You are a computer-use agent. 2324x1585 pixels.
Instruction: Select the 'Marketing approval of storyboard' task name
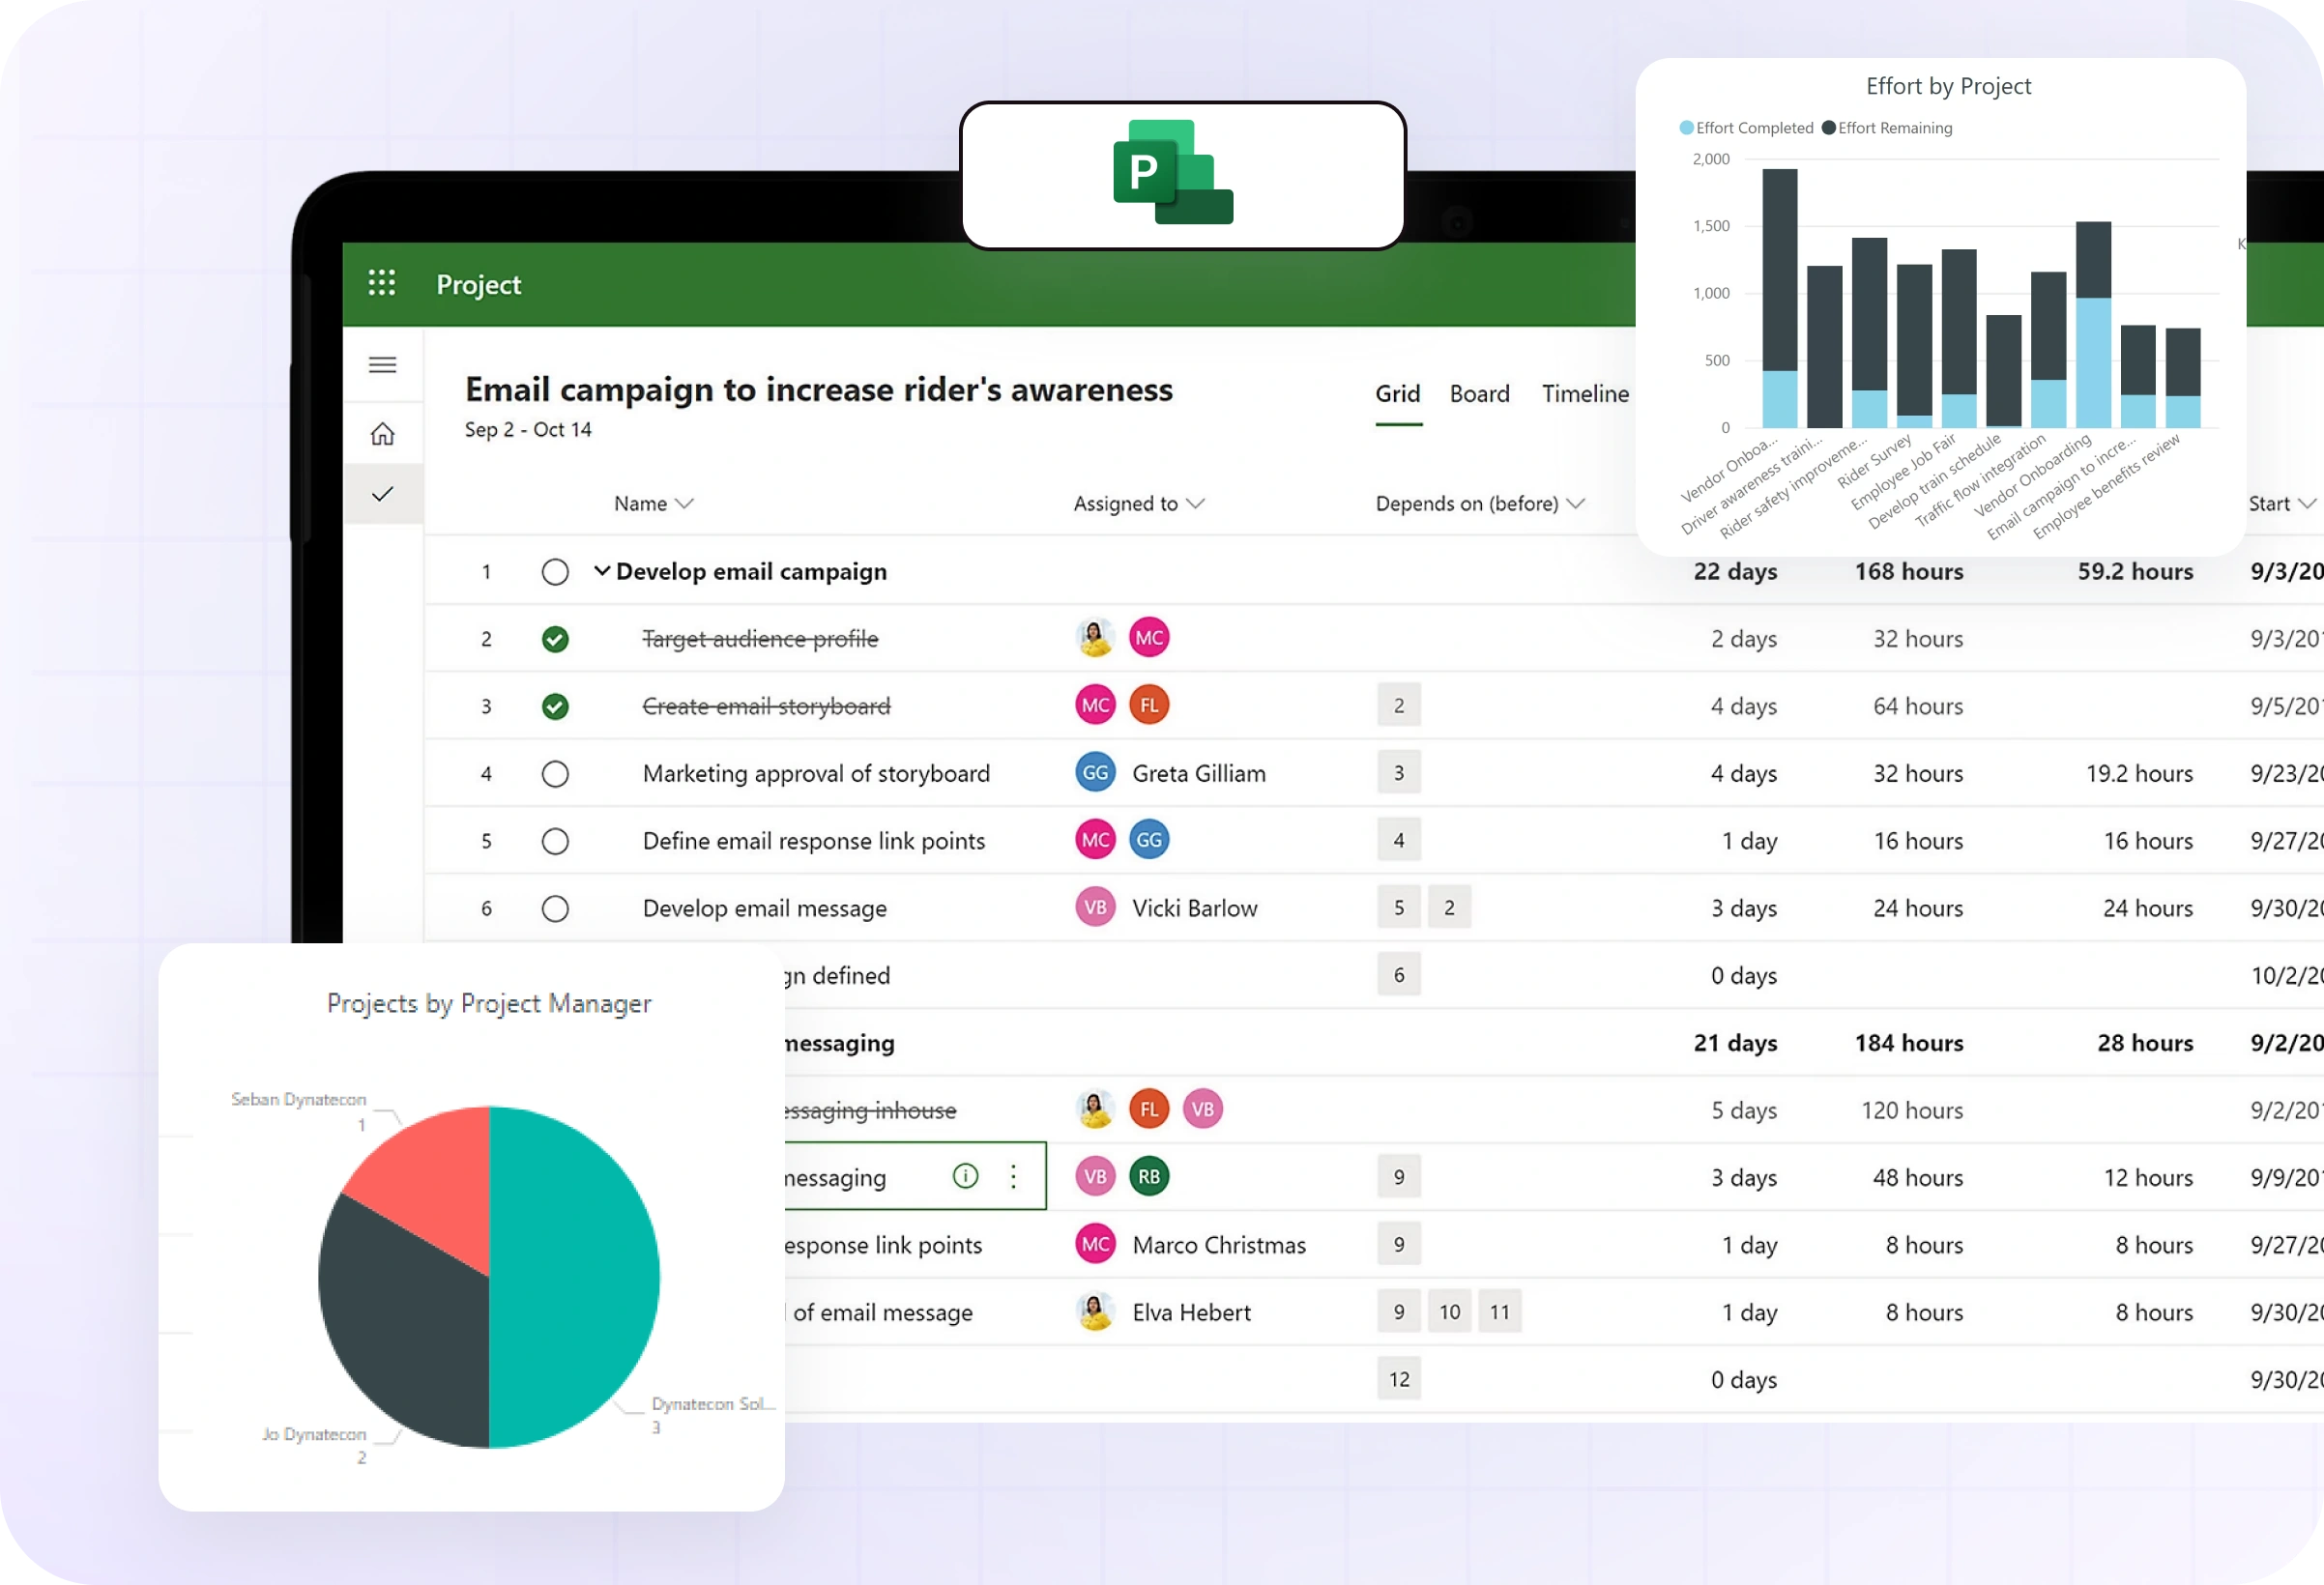(816, 774)
